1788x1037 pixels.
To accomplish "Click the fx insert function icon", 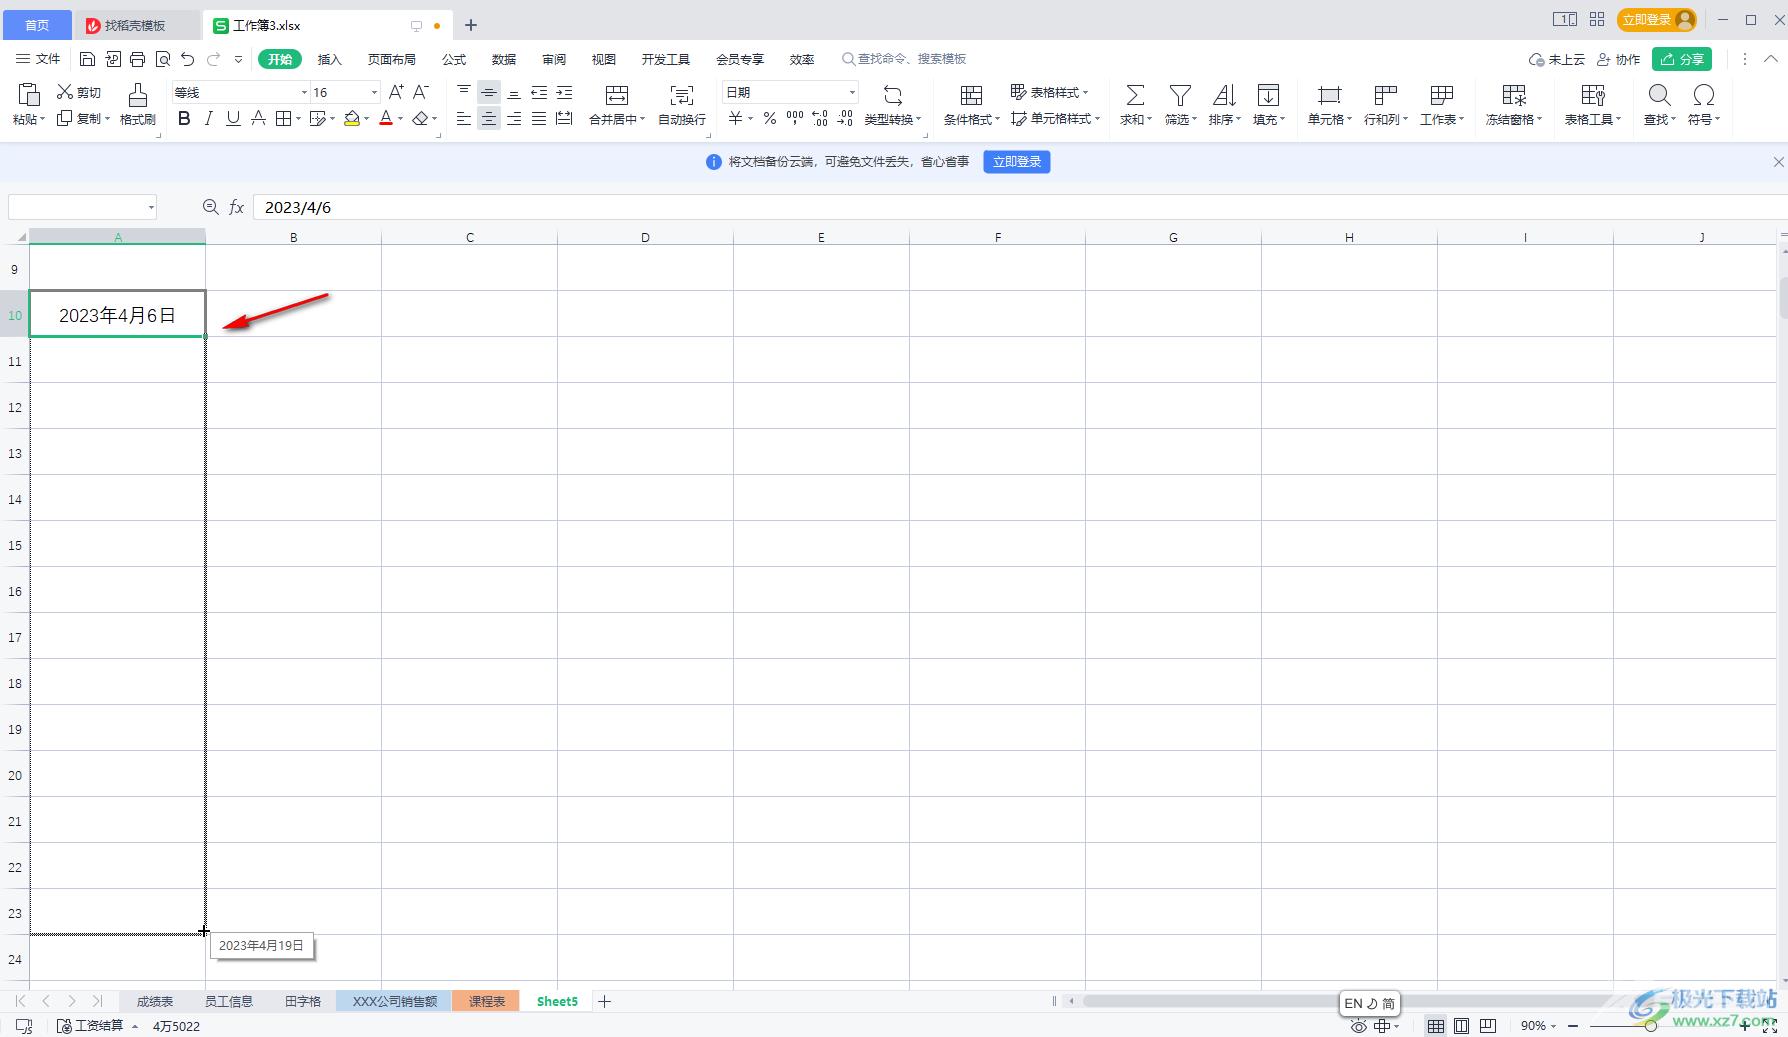I will click(x=237, y=207).
